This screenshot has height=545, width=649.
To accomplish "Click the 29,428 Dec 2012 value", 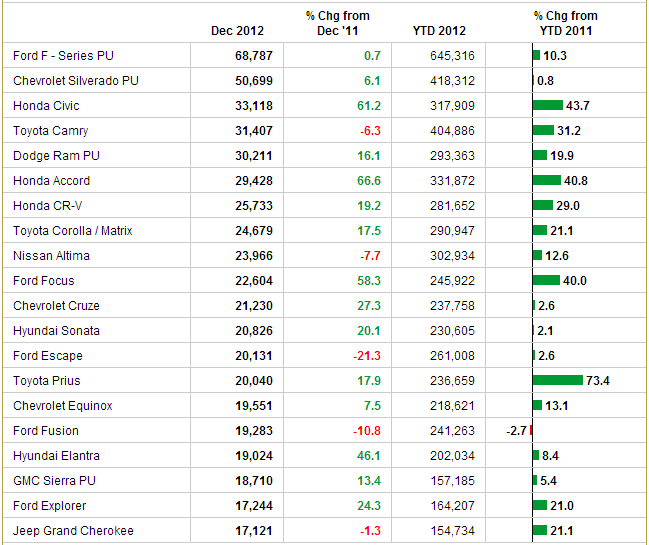I will point(254,181).
